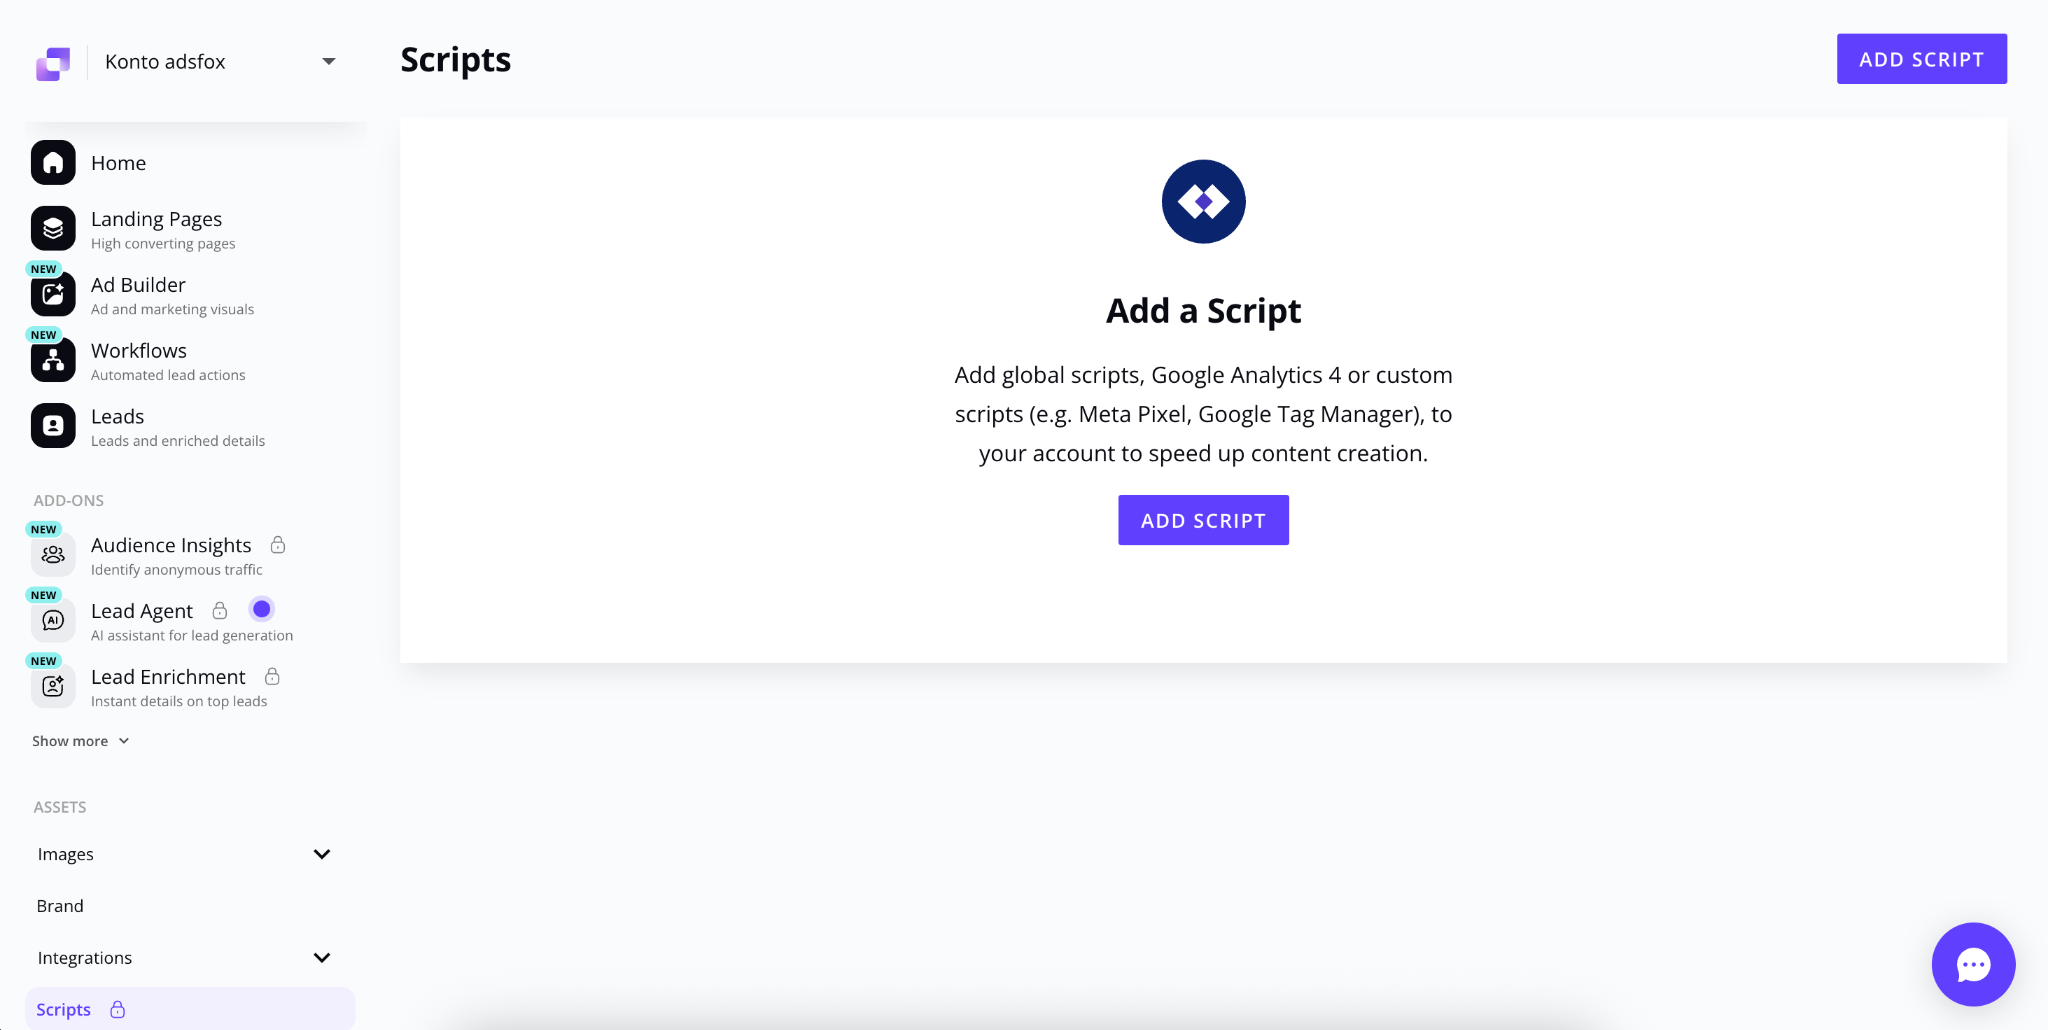Image resolution: width=2048 pixels, height=1030 pixels.
Task: Open Landing Pages stack icon
Action: (x=53, y=229)
